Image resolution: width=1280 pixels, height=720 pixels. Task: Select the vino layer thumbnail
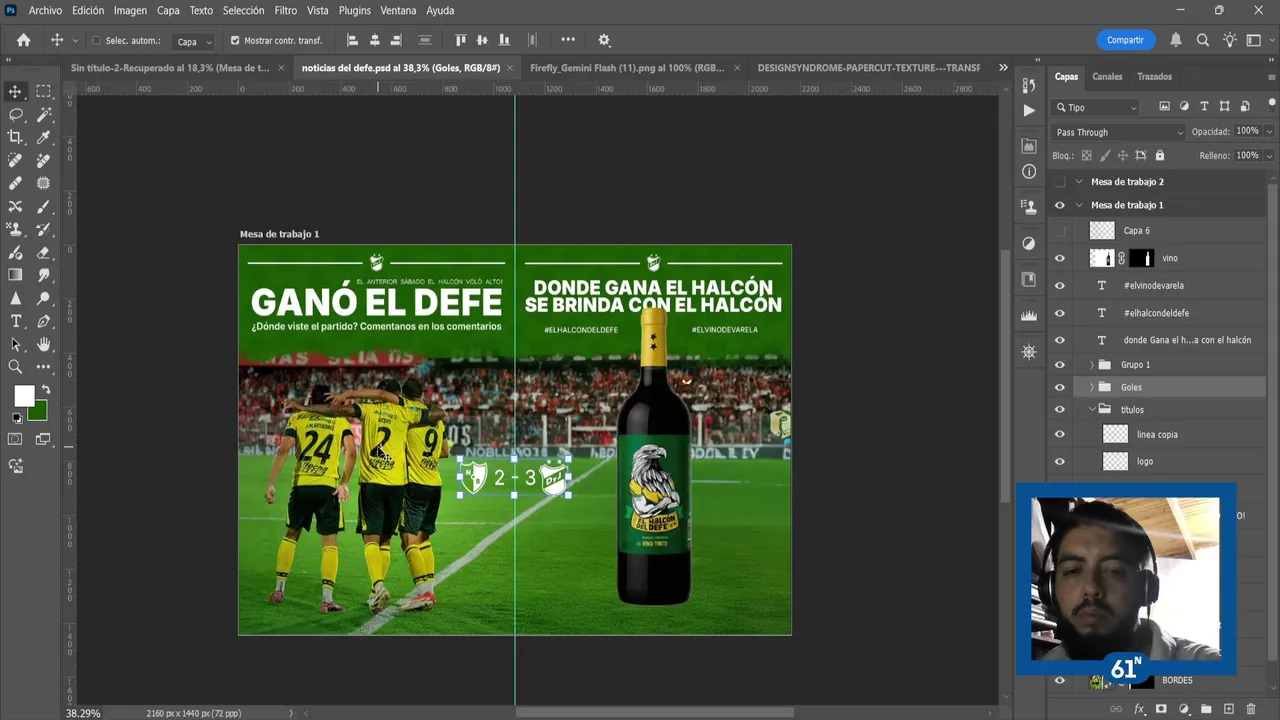coord(1101,258)
